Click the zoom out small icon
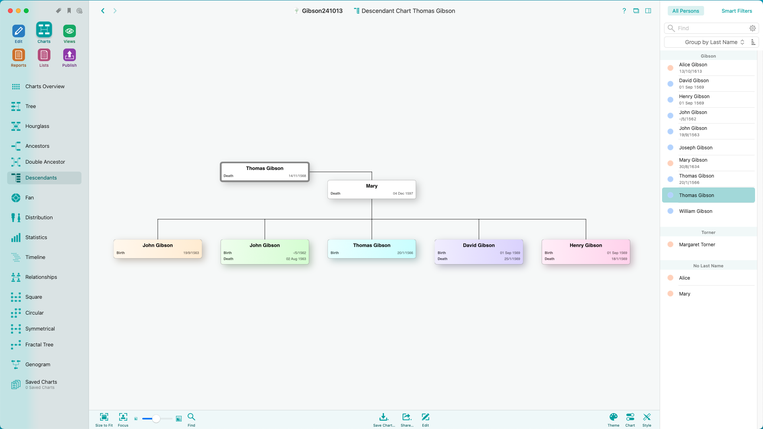This screenshot has width=763, height=429. pos(136,419)
